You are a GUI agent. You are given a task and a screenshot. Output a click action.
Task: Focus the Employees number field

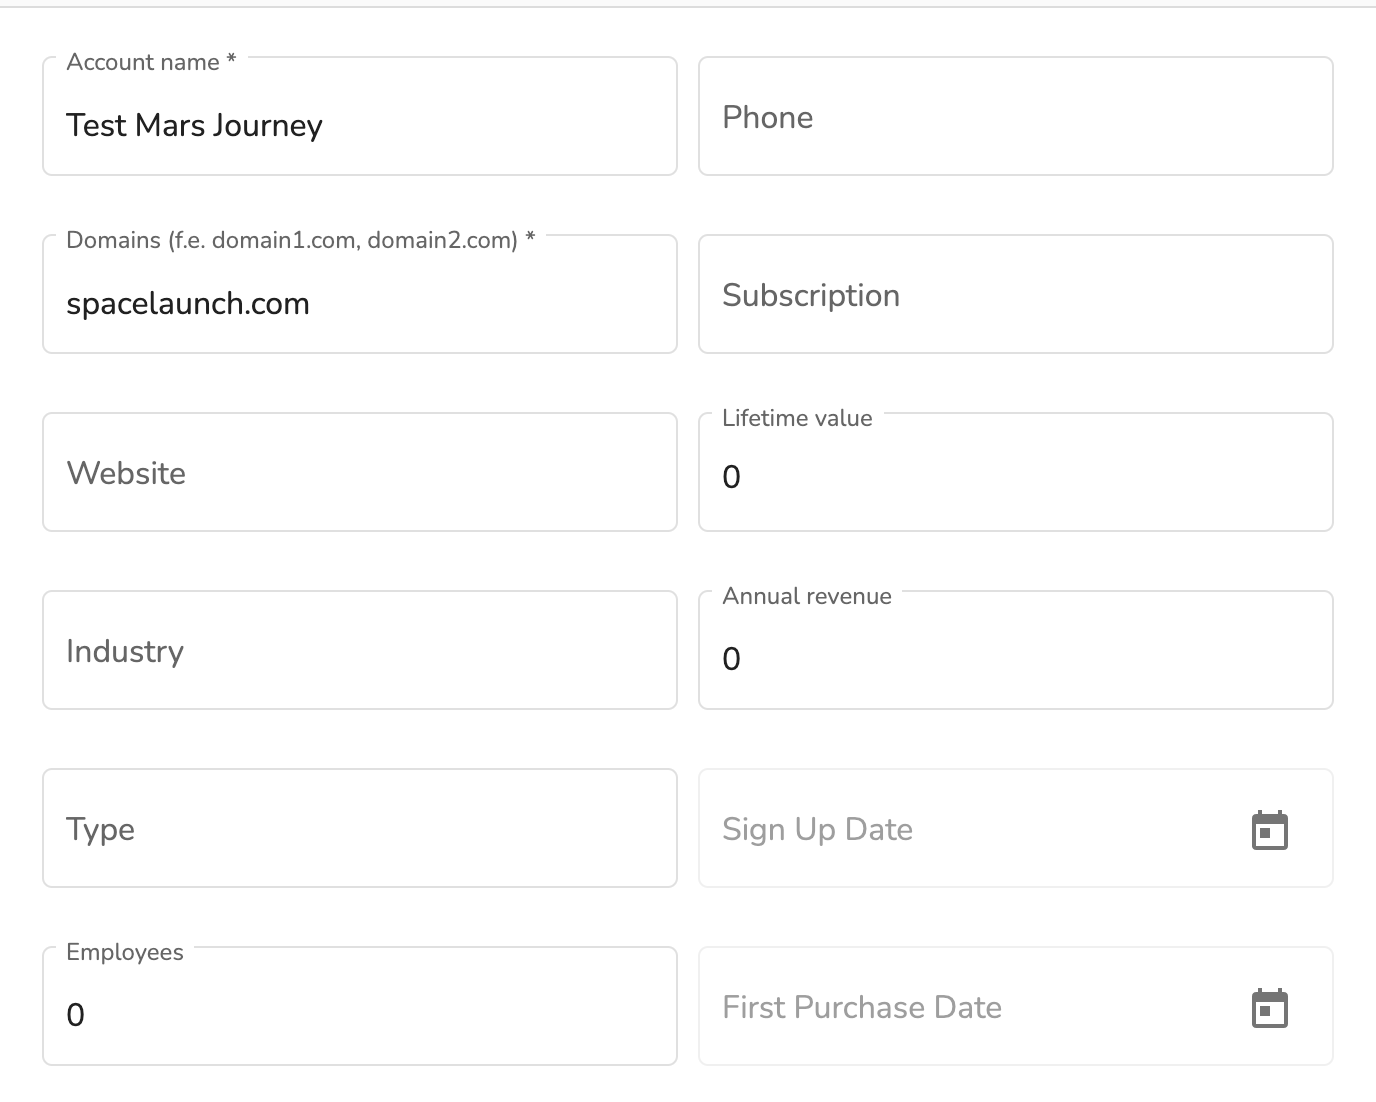pos(360,1015)
